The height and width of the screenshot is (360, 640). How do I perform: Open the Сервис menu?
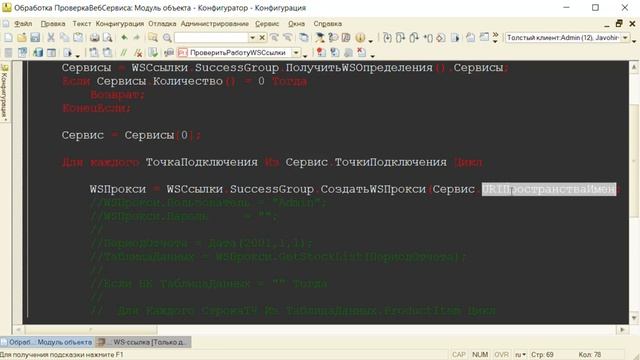pyautogui.click(x=267, y=24)
